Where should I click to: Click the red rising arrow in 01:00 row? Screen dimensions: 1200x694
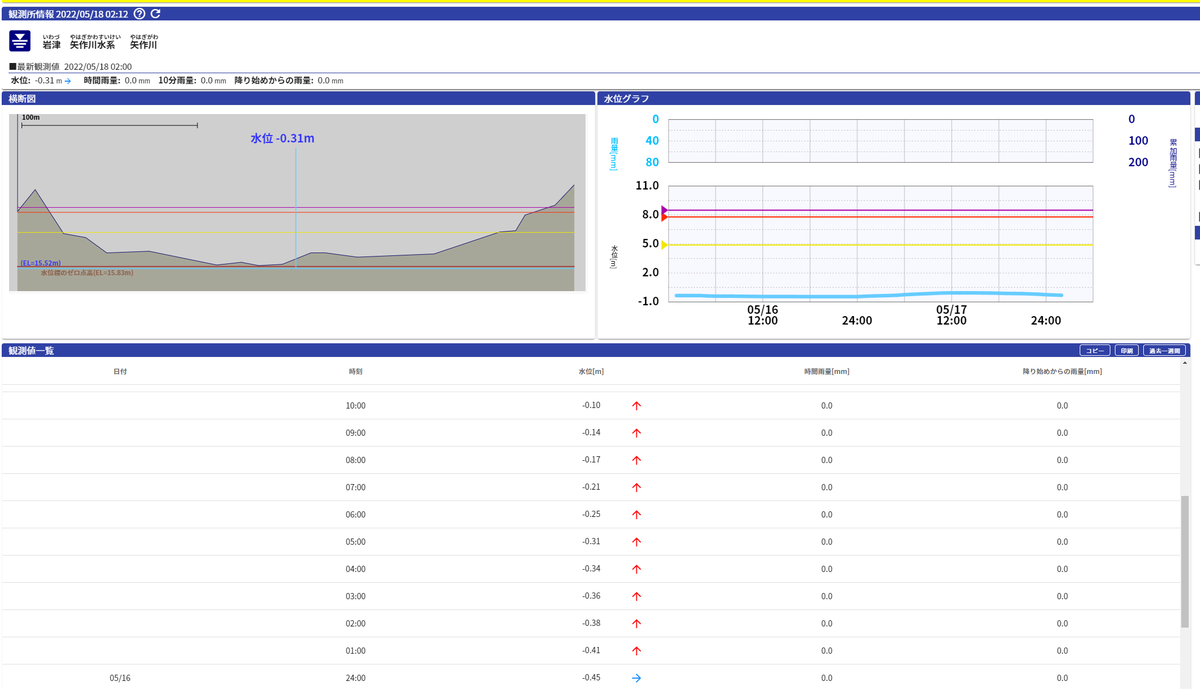(636, 650)
